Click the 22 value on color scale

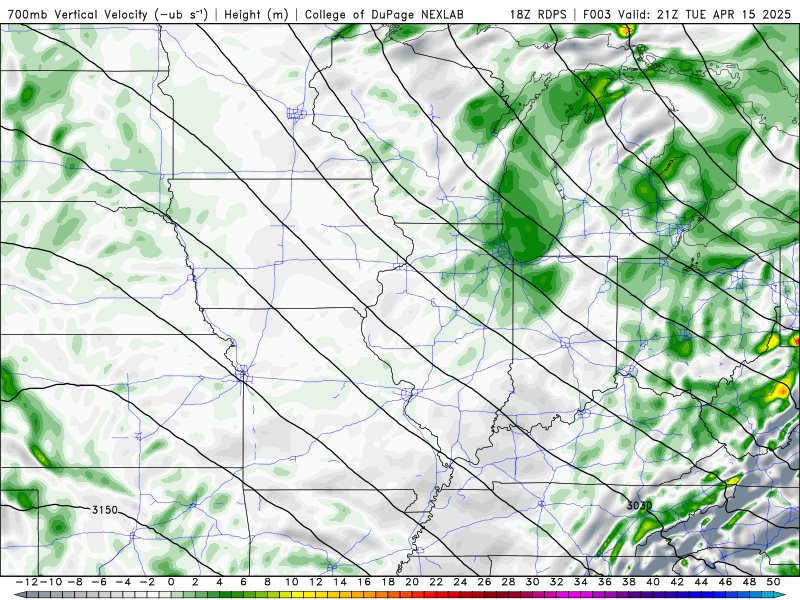(436, 582)
